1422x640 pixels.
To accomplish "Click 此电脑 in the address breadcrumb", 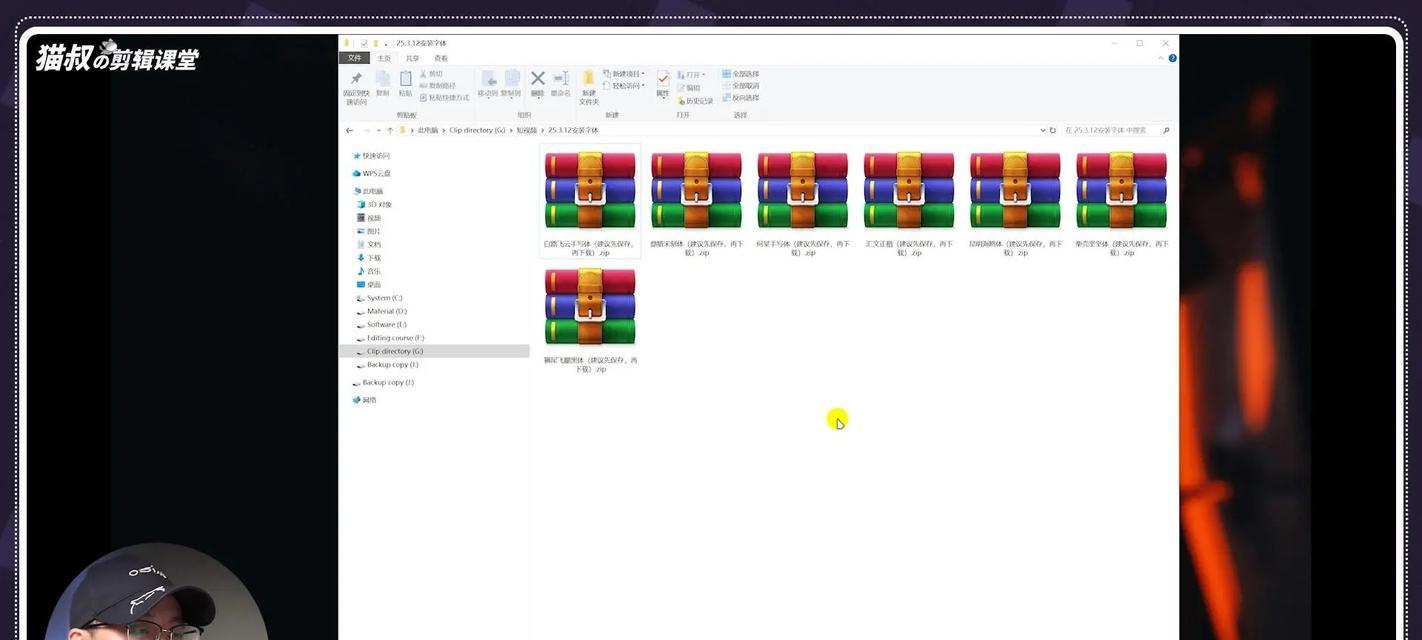I will [x=427, y=130].
